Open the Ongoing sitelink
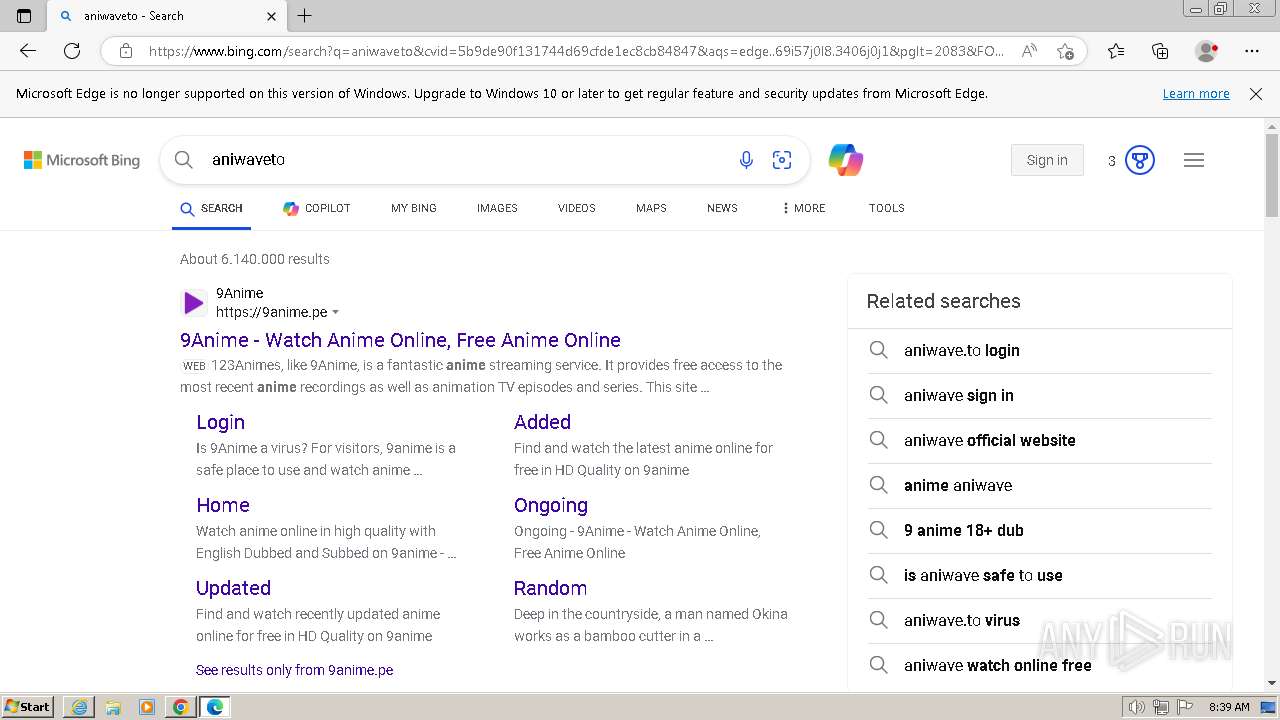The height and width of the screenshot is (720, 1280). click(x=550, y=505)
